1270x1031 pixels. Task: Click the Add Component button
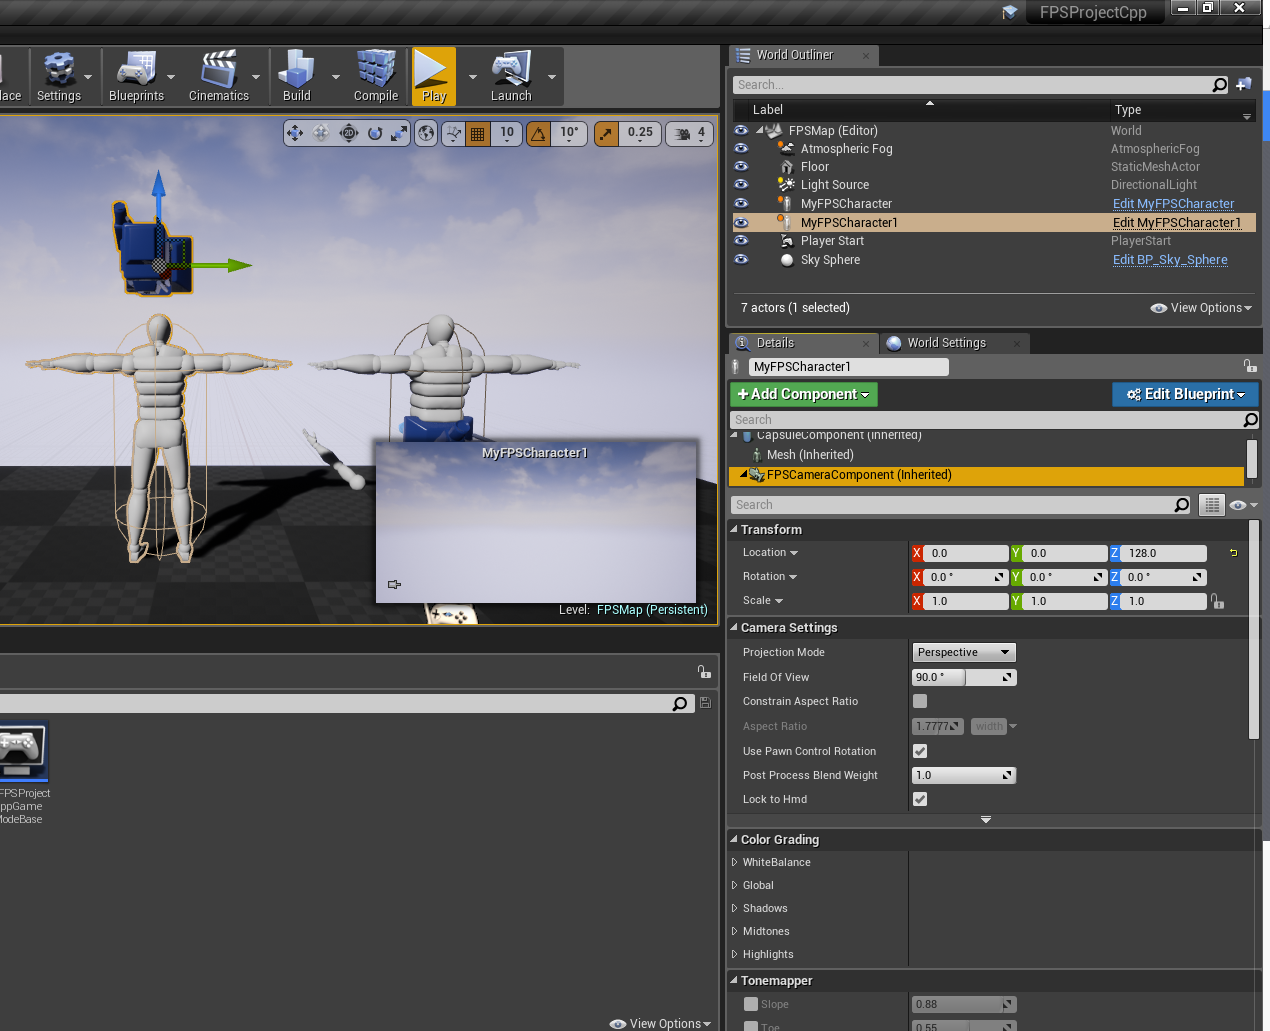[804, 394]
